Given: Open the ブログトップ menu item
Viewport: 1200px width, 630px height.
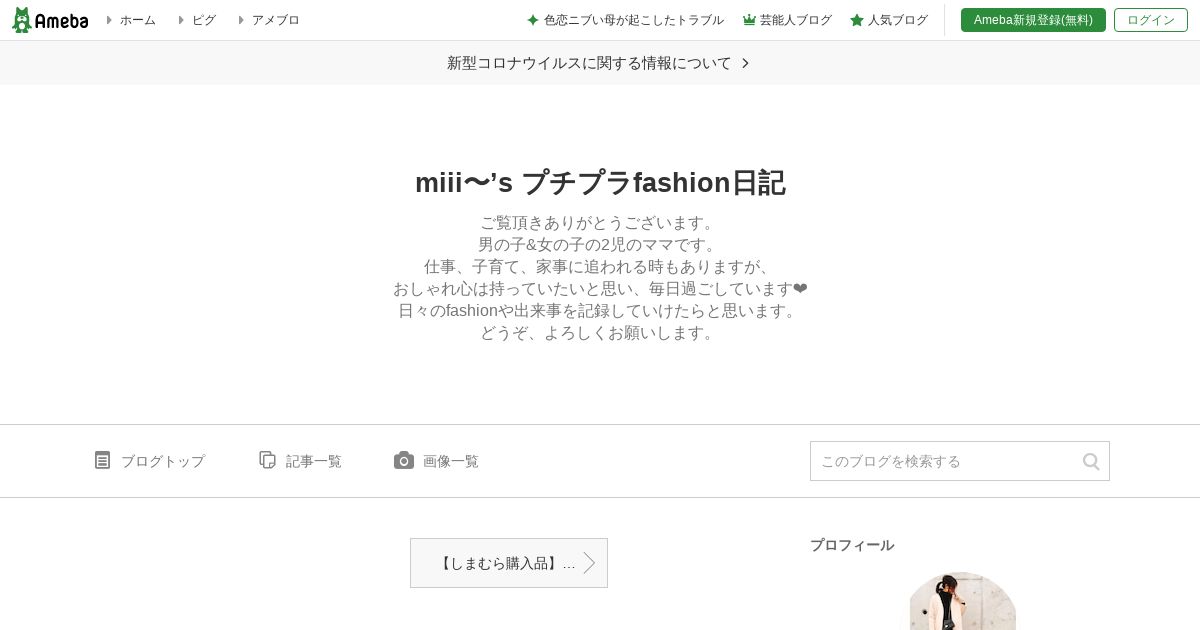Looking at the screenshot, I should 150,461.
